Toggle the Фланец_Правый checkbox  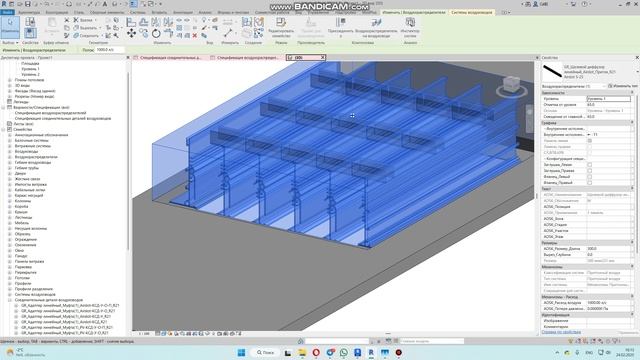(589, 182)
